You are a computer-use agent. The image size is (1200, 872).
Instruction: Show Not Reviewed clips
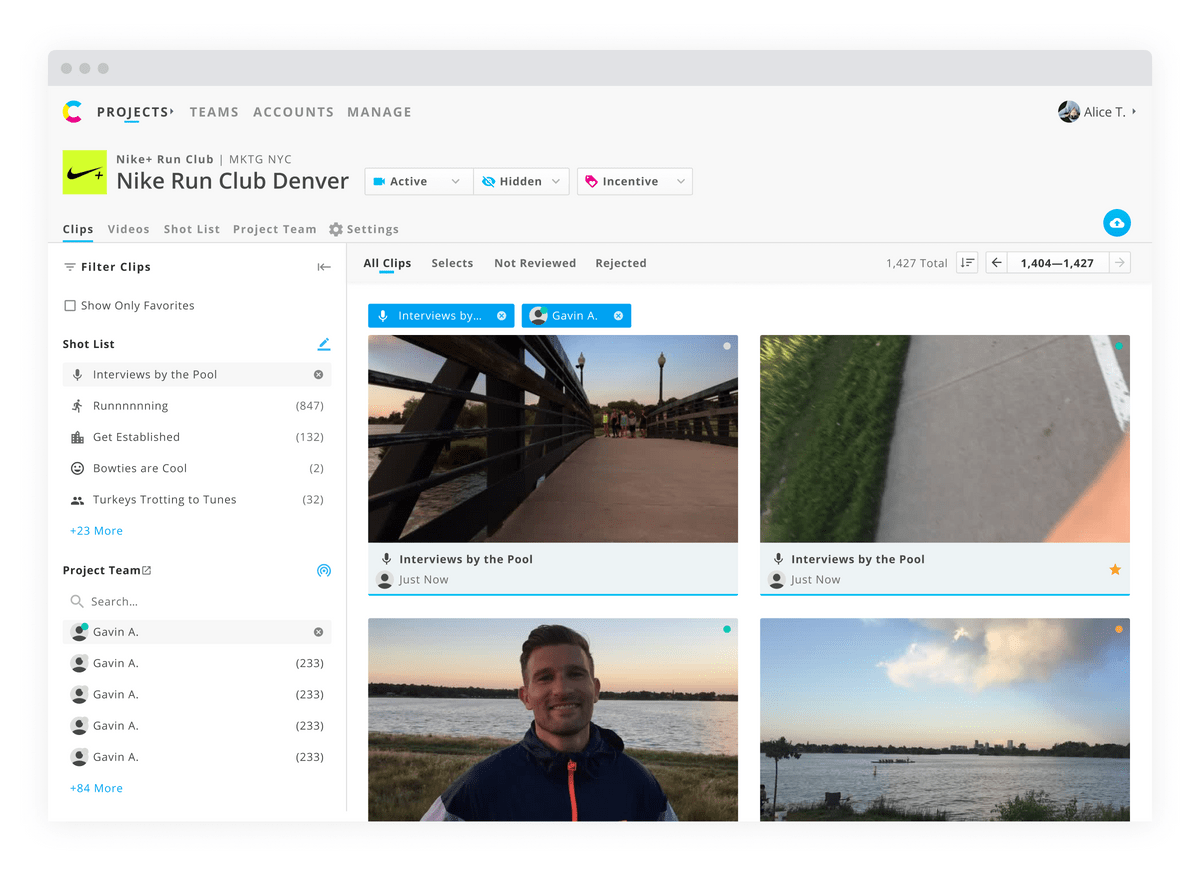[535, 263]
